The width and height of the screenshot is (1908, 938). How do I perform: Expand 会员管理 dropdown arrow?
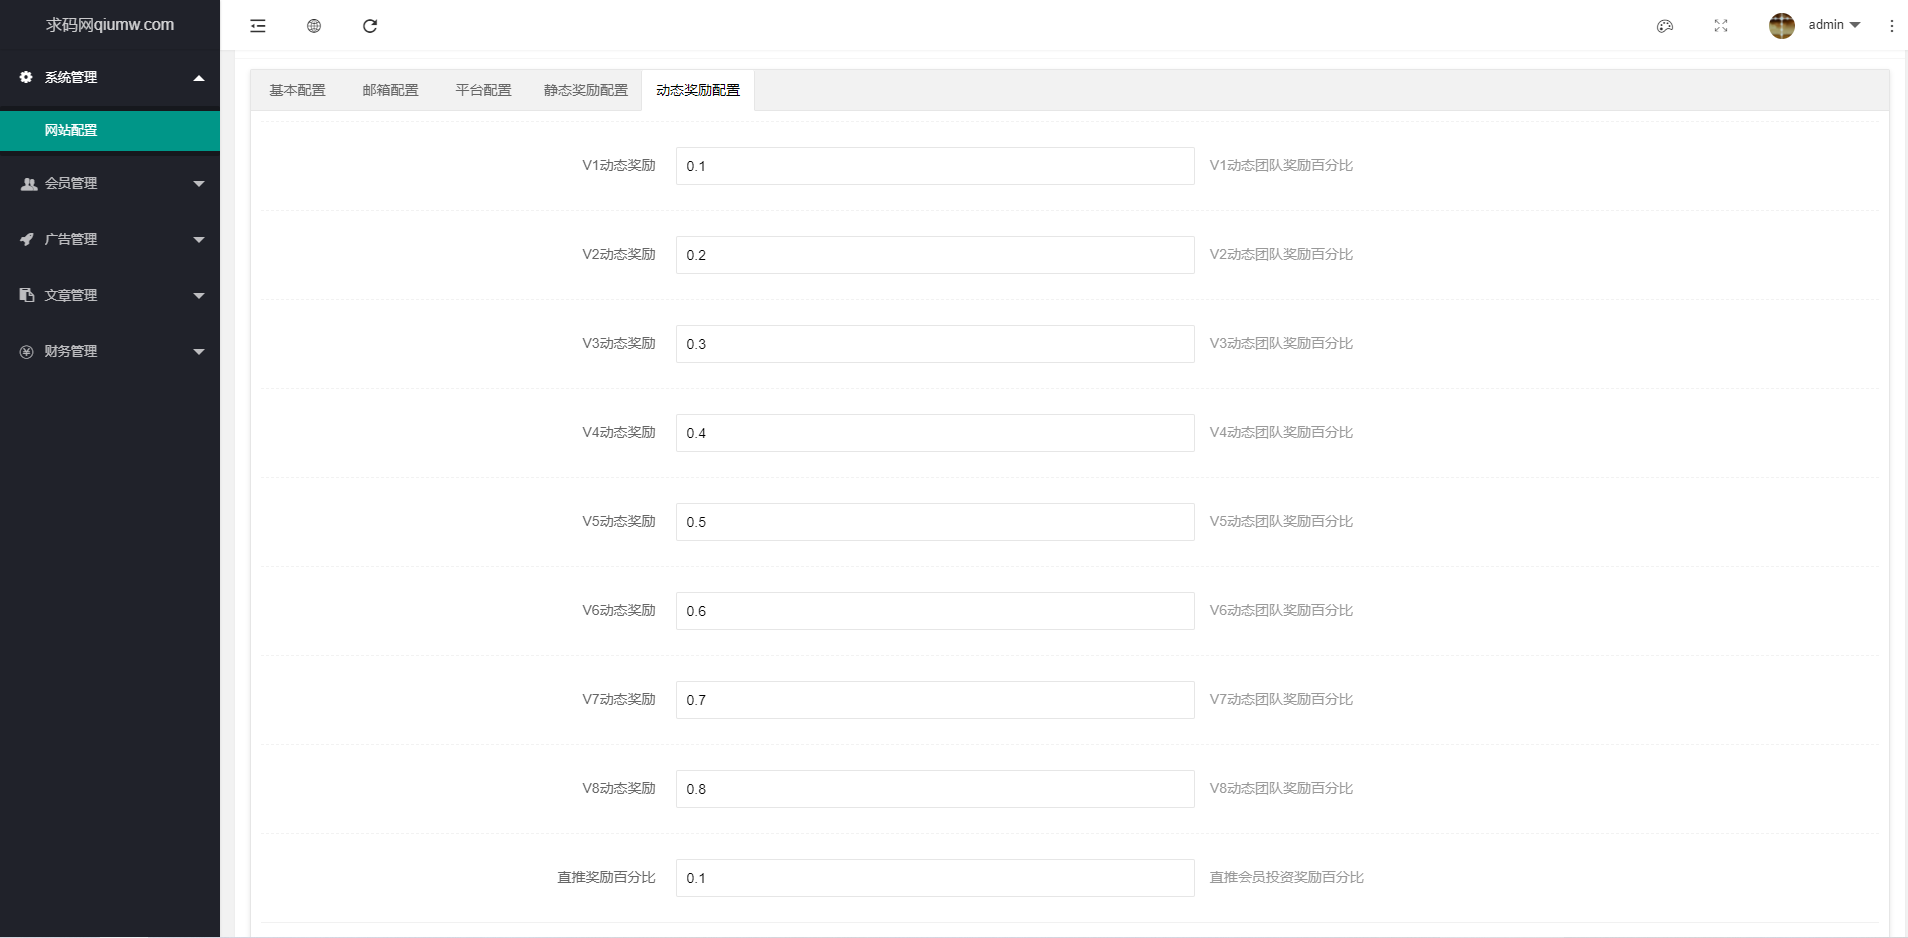pyautogui.click(x=199, y=184)
